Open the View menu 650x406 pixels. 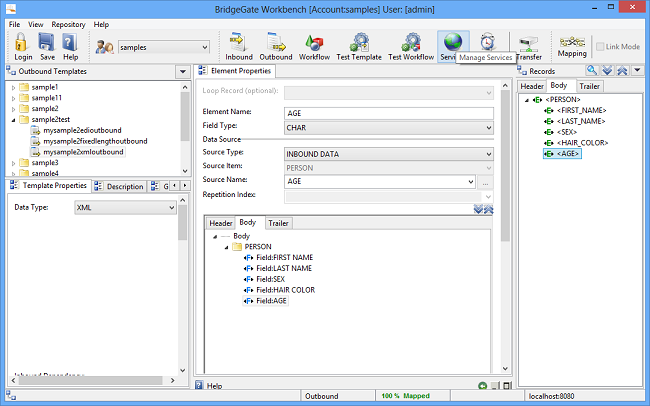(36, 24)
